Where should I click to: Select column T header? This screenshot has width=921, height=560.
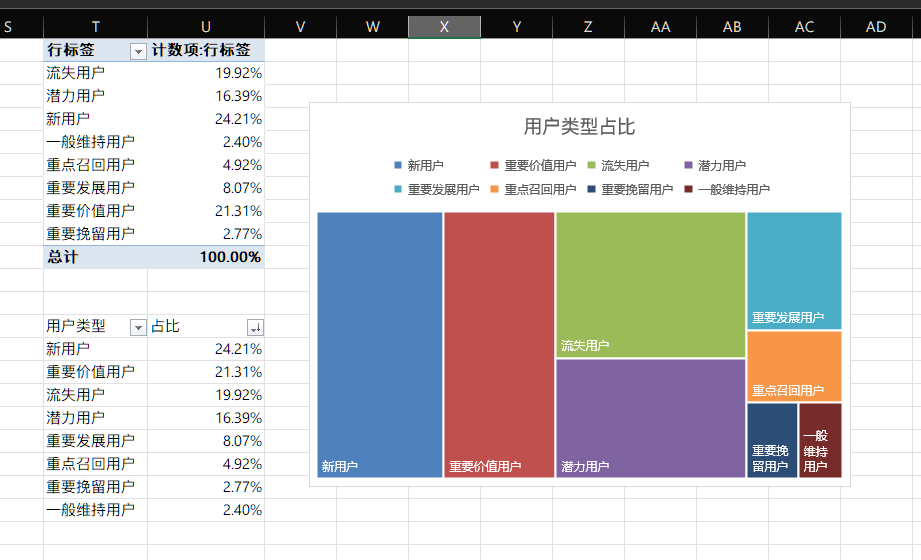[95, 27]
